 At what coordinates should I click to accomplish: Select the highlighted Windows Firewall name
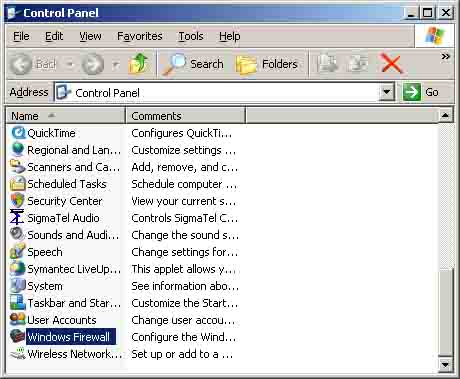71,336
